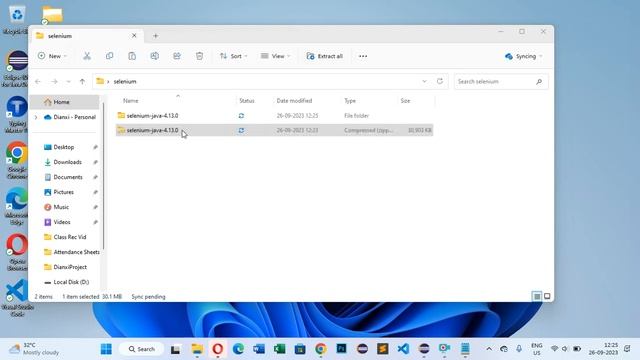The image size is (640, 360).
Task: Open Microsoft Word from taskbar
Action: point(259,349)
